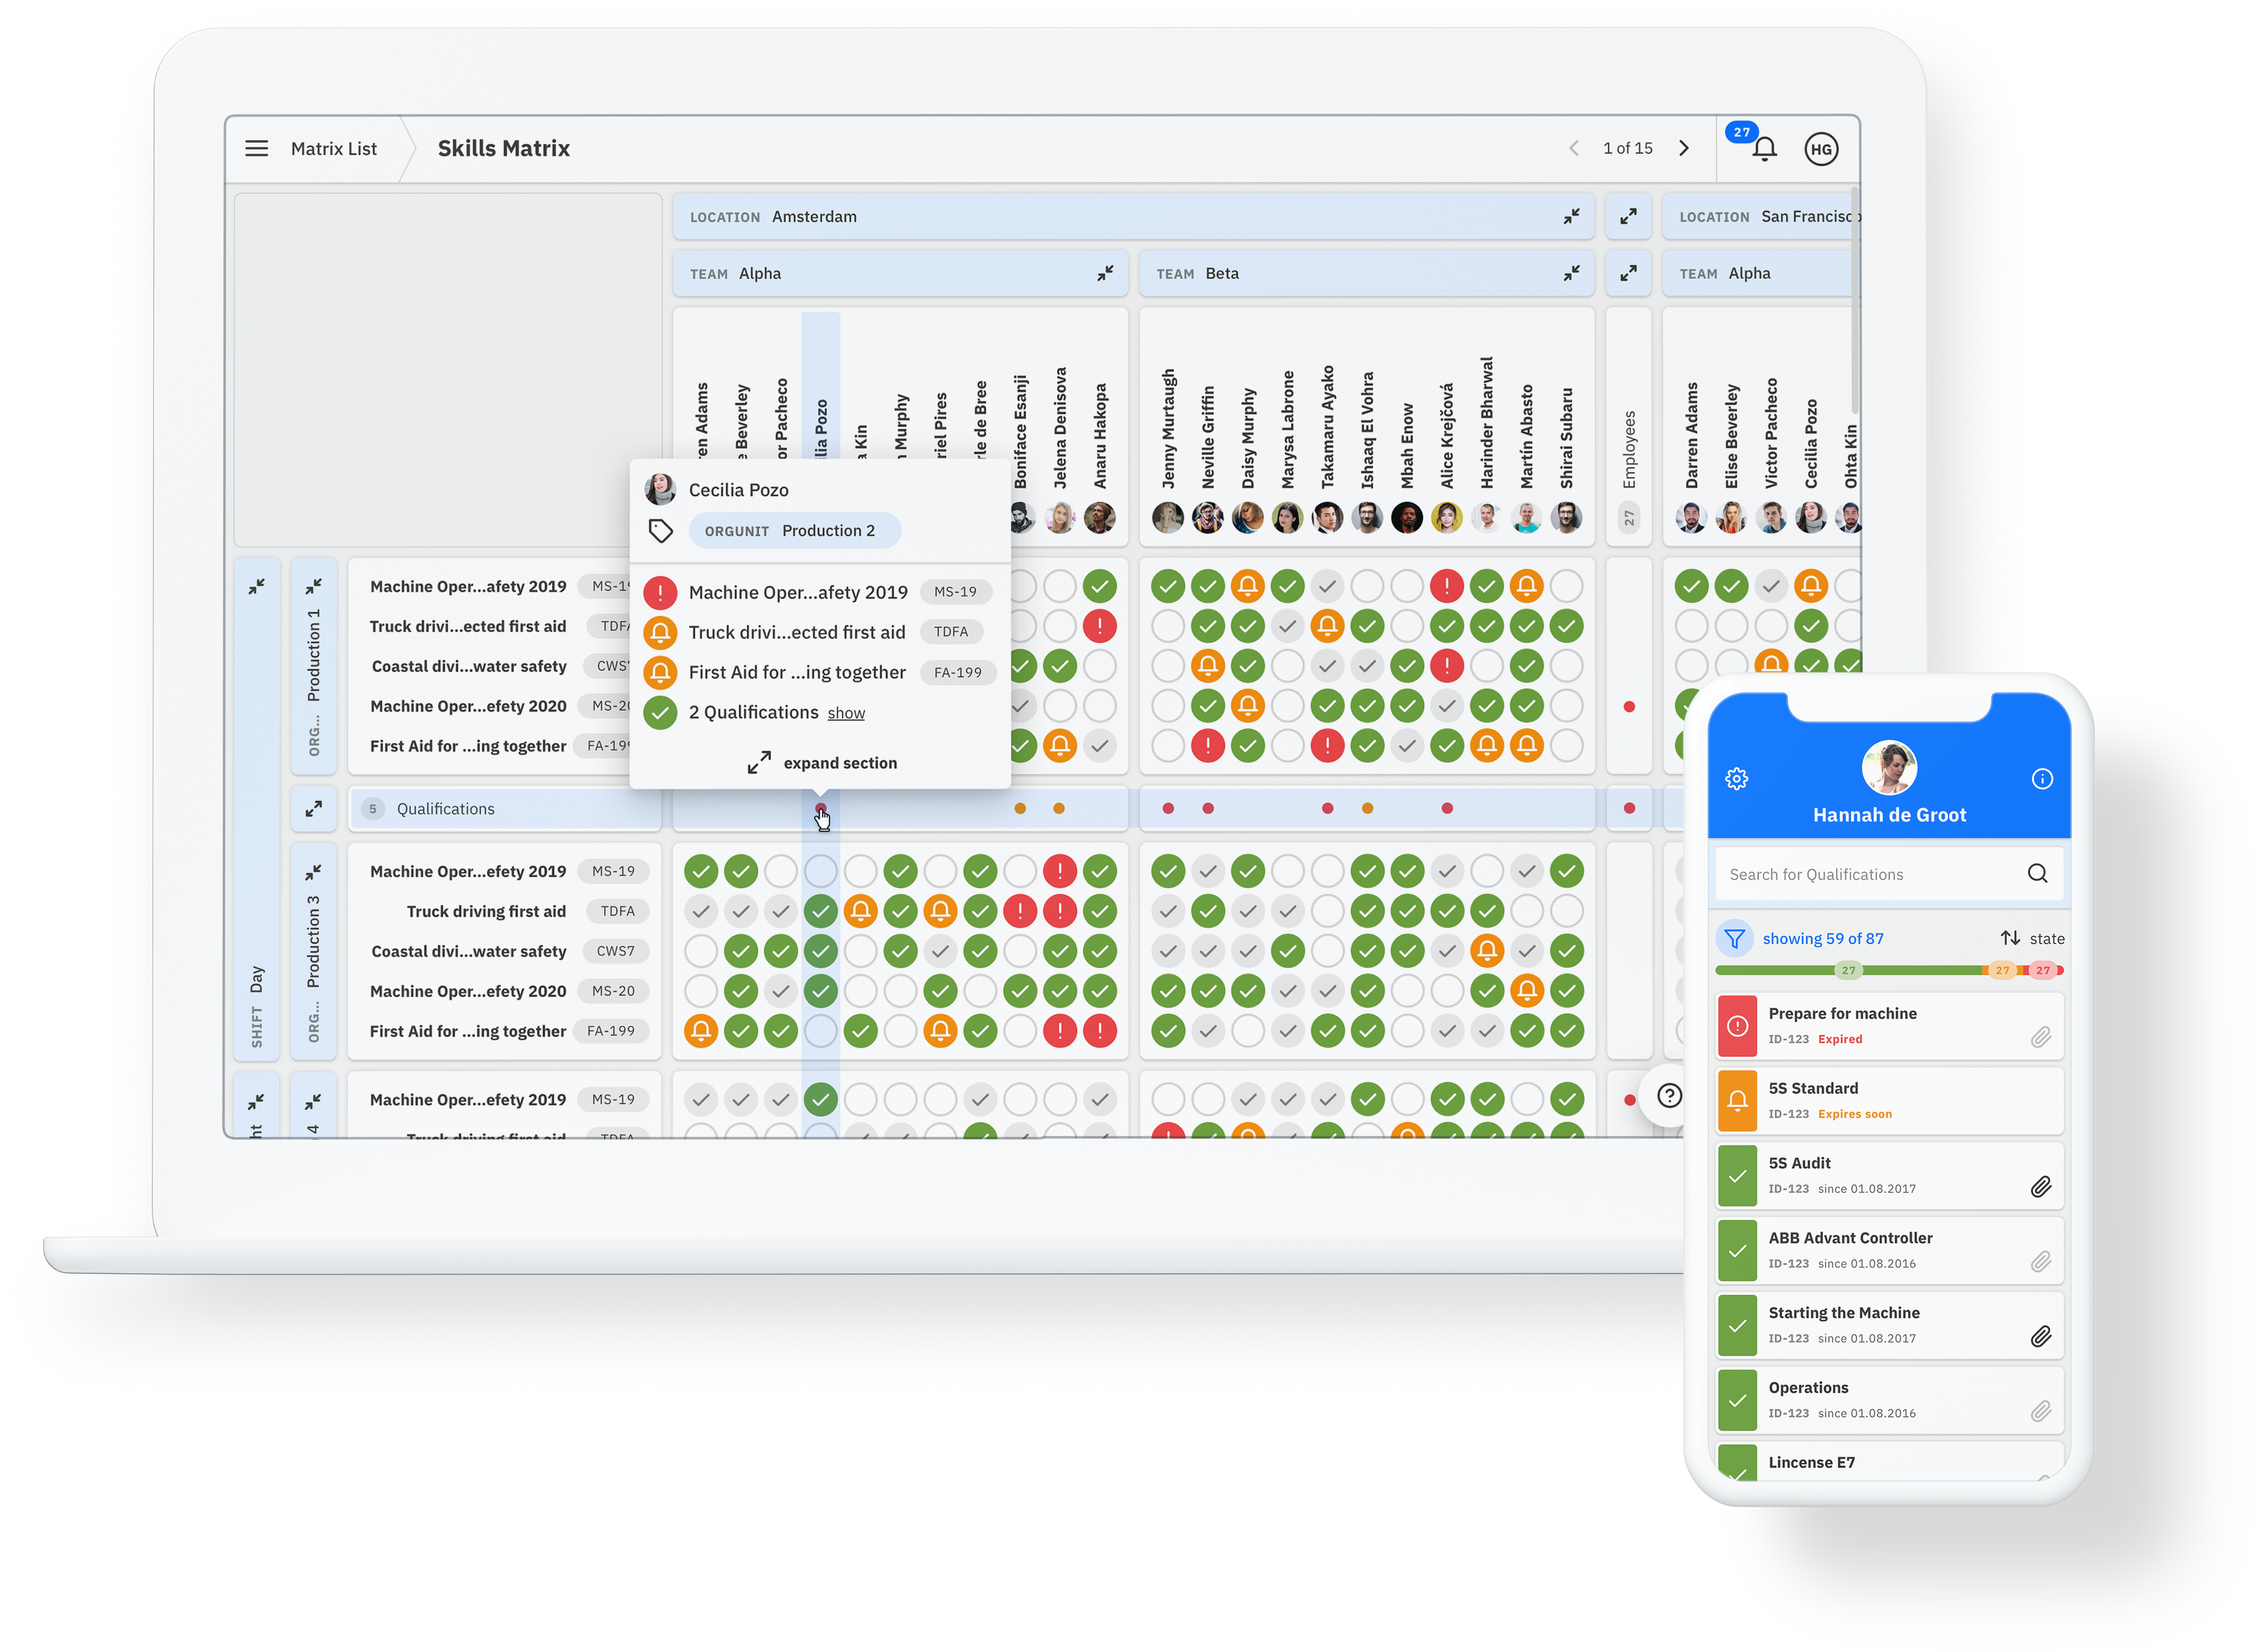
Task: Open the filter funnel icon
Action: [1735, 939]
